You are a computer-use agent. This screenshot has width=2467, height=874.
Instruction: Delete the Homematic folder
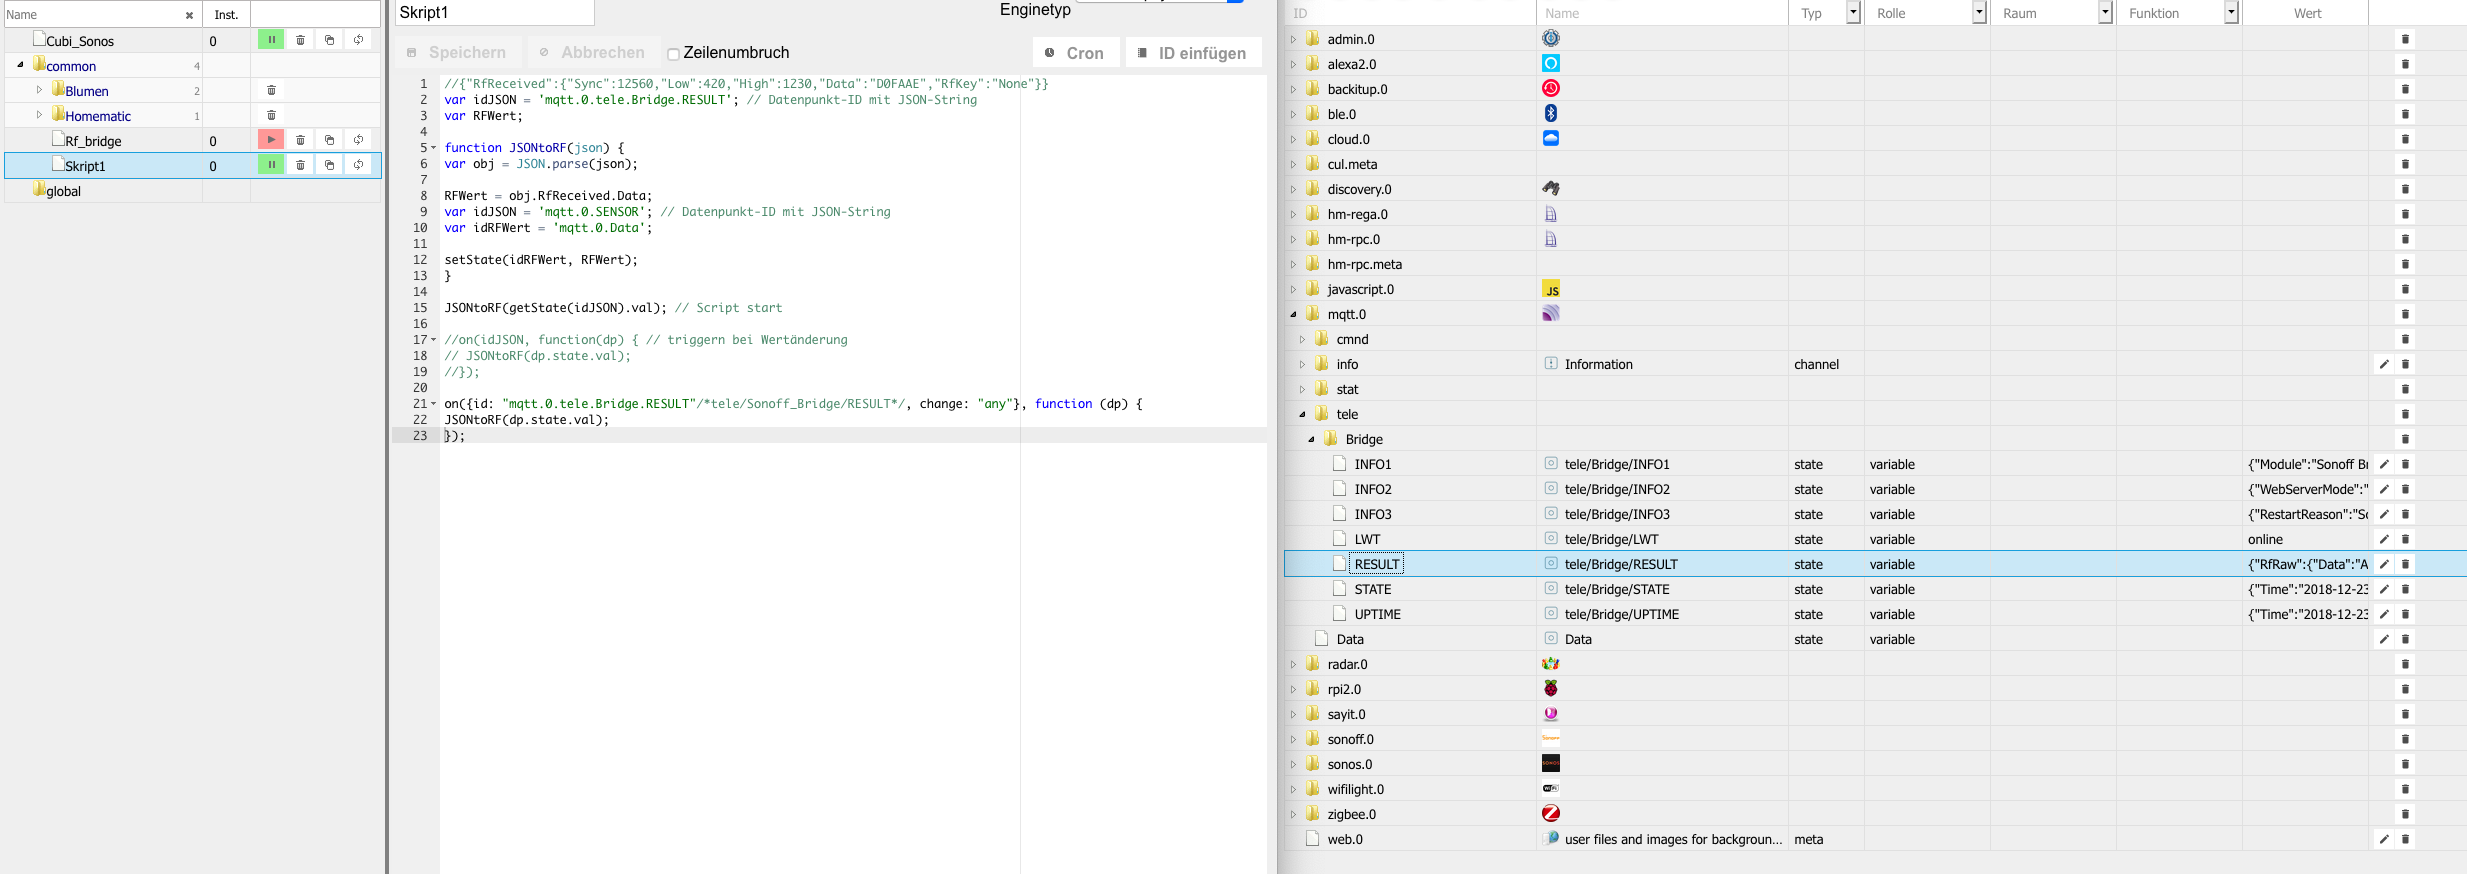[271, 115]
